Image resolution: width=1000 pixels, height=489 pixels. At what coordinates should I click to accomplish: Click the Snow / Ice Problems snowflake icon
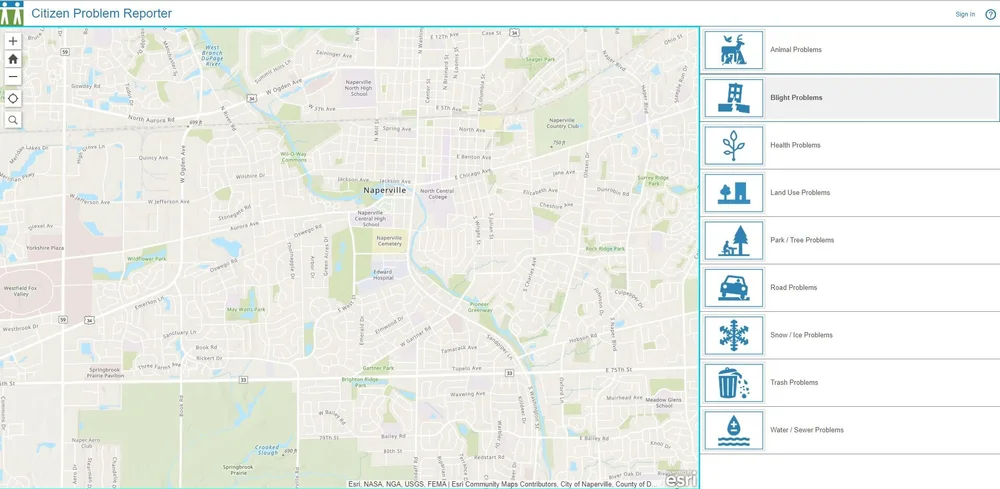pos(733,335)
